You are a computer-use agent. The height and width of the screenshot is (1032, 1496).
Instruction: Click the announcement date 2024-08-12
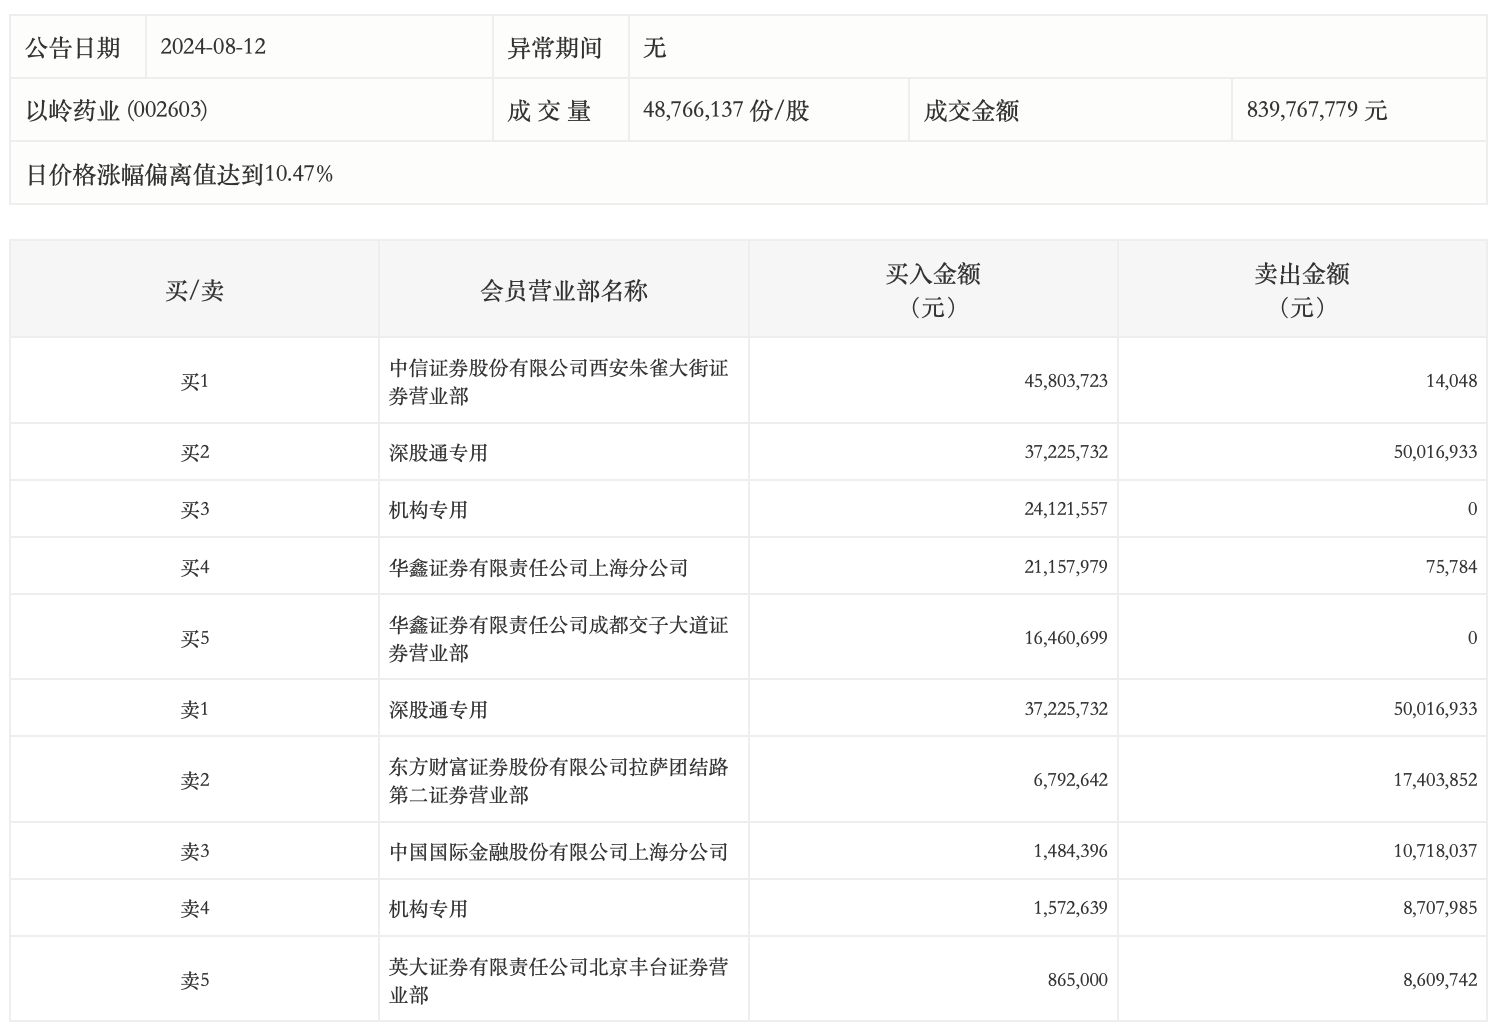pos(213,47)
